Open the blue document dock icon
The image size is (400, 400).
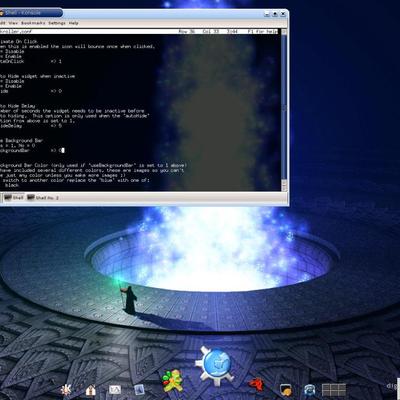point(139,389)
